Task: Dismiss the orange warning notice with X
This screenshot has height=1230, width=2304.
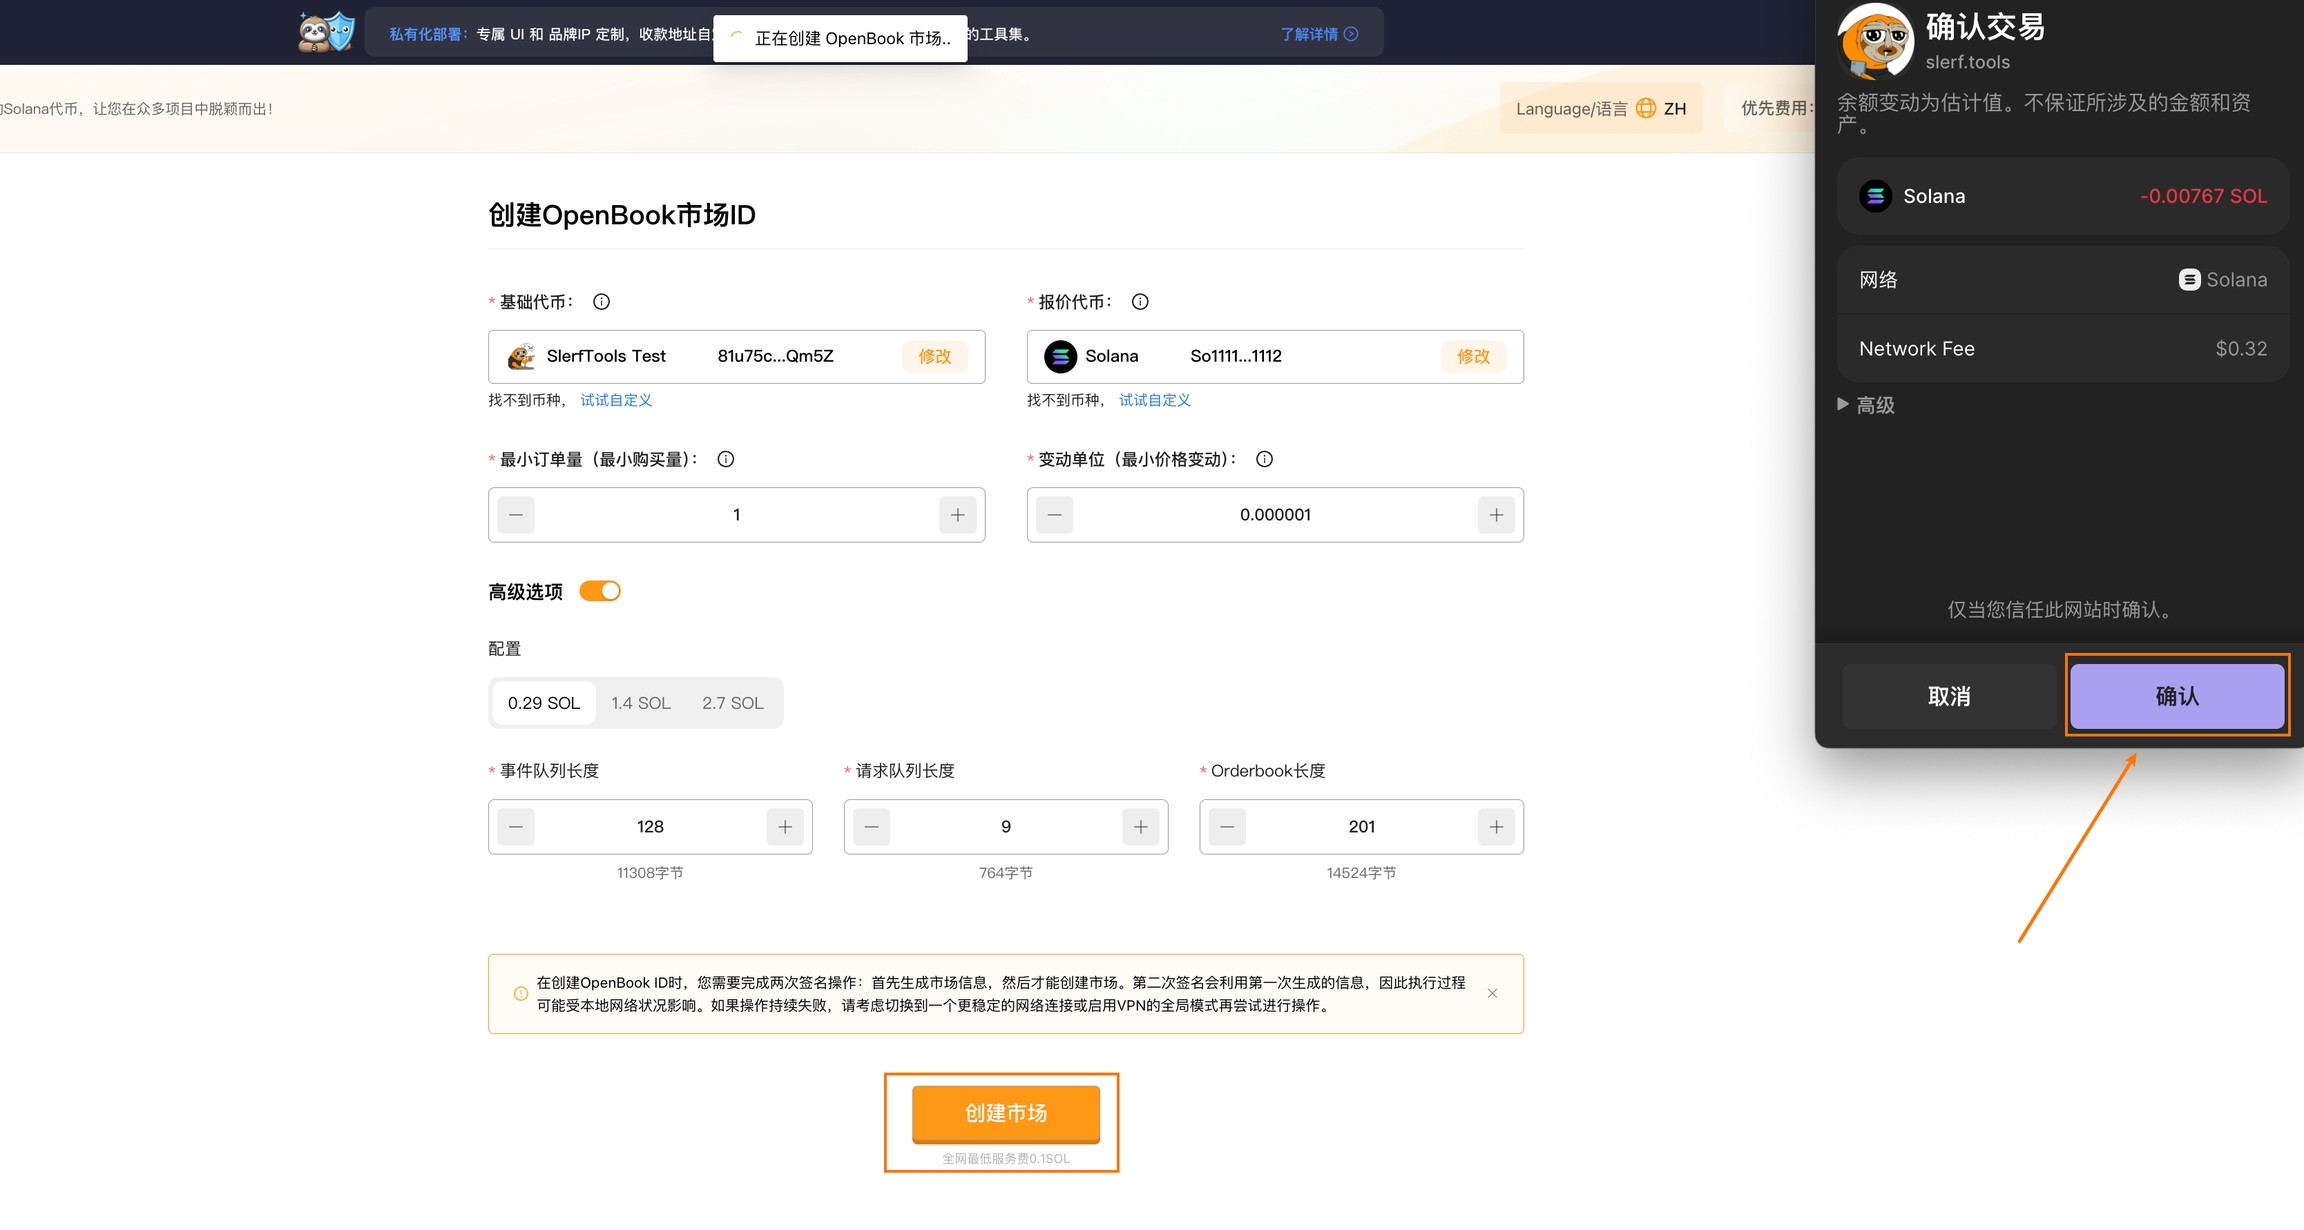Action: (x=1492, y=993)
